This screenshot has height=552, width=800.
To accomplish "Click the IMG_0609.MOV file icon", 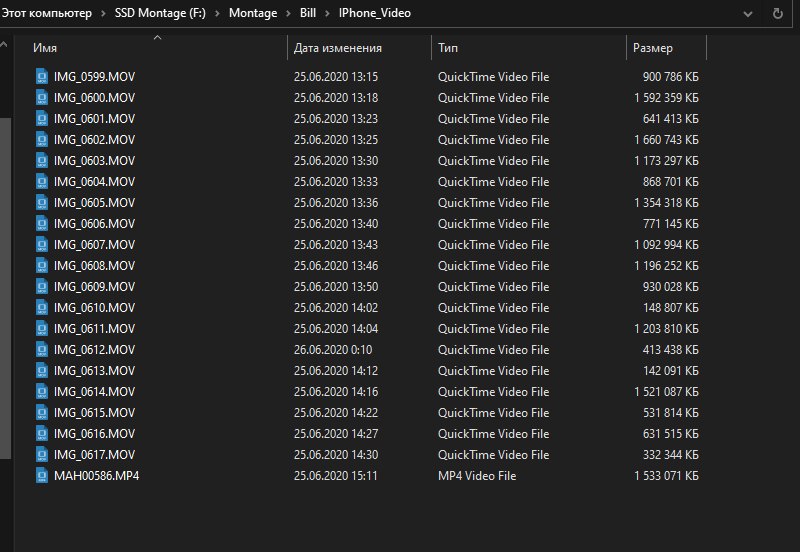I will pyautogui.click(x=42, y=287).
